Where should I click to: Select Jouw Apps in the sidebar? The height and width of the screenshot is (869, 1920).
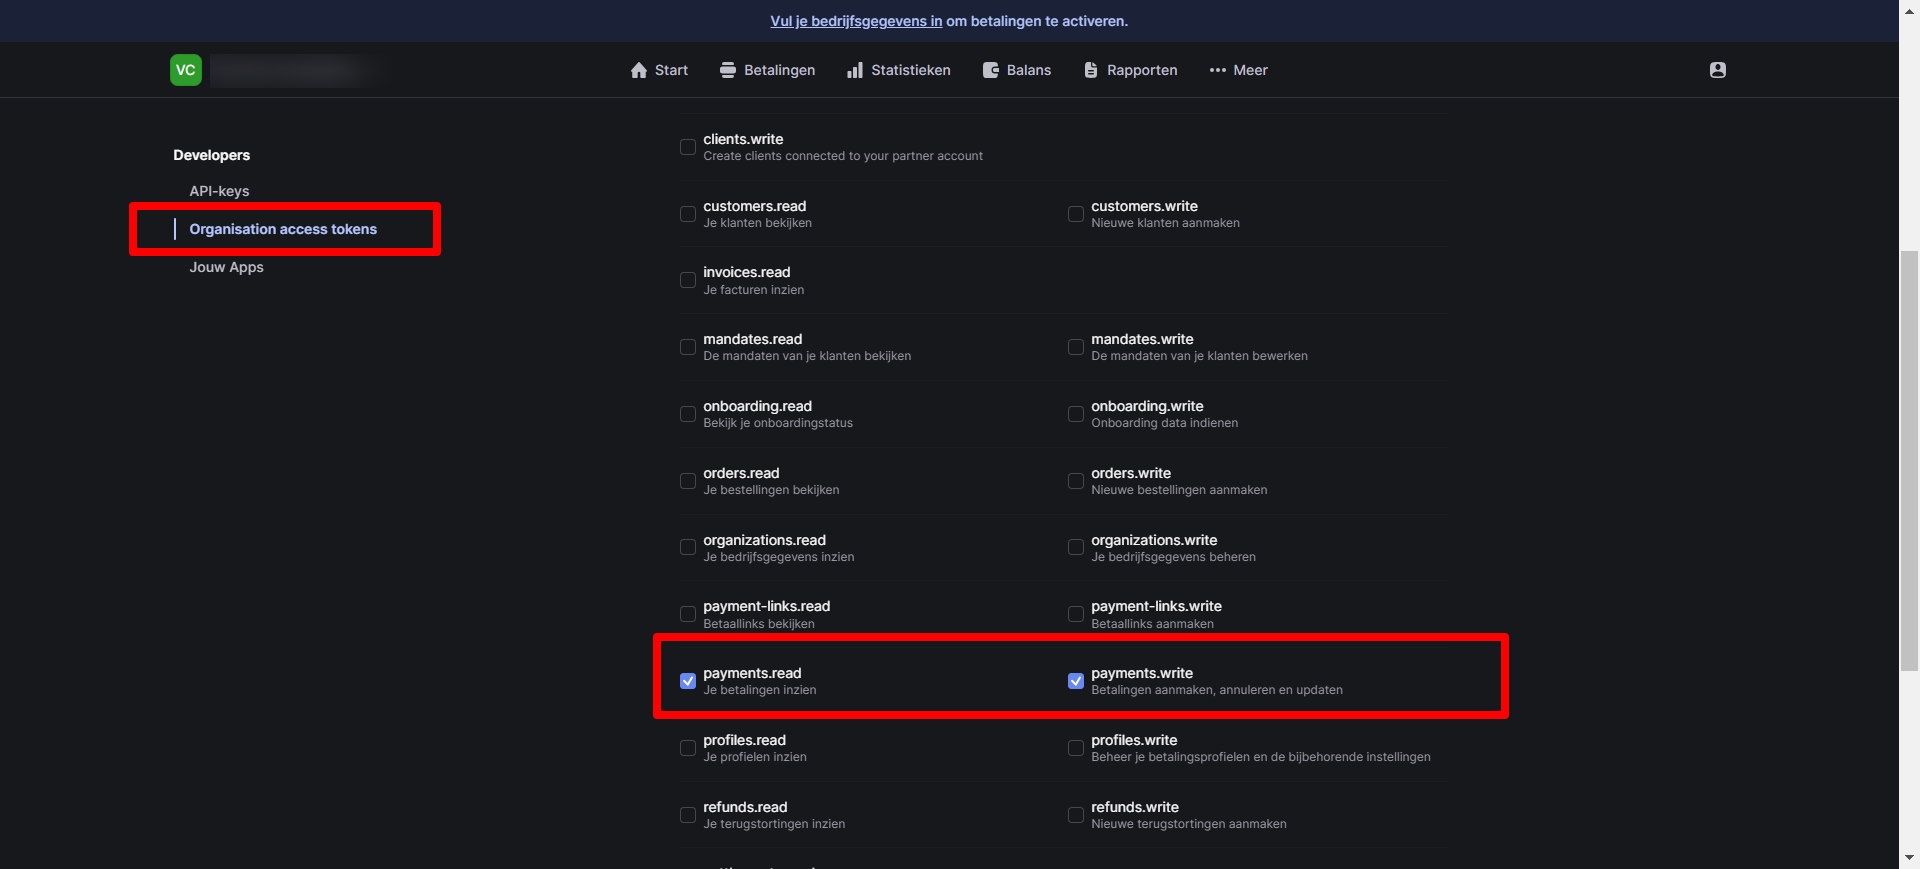[x=226, y=267]
